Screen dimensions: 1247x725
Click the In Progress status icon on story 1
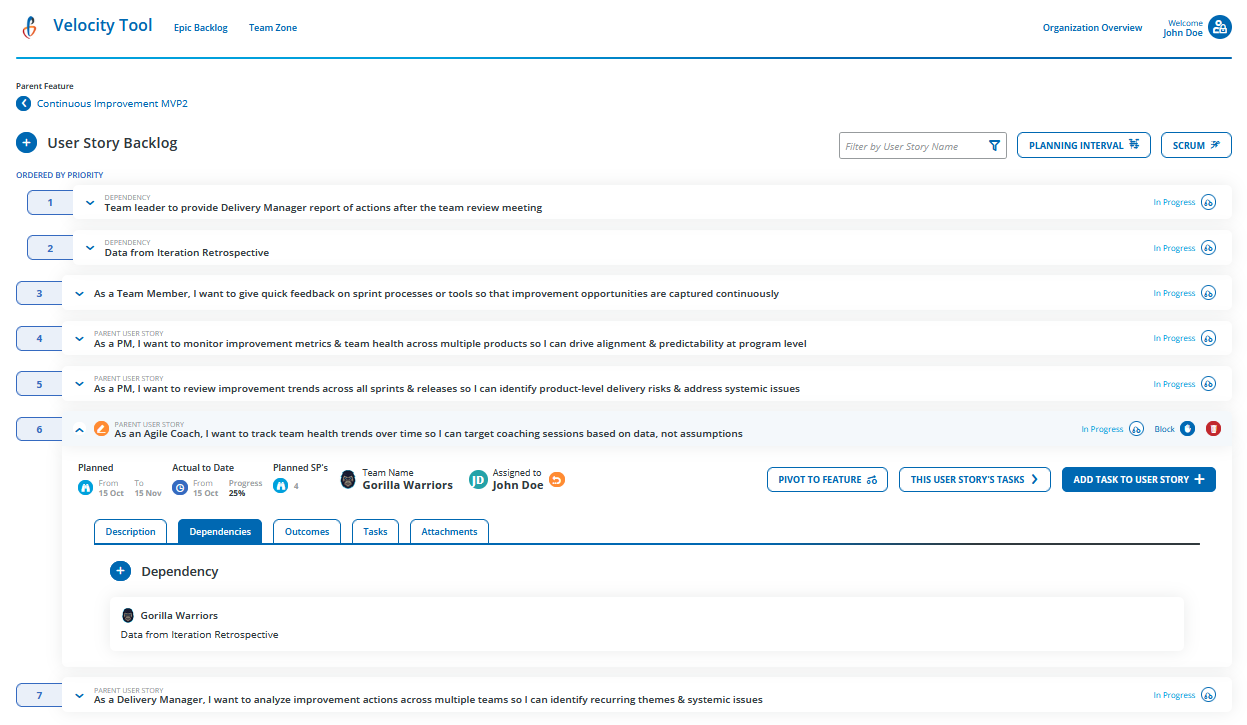pyautogui.click(x=1209, y=201)
